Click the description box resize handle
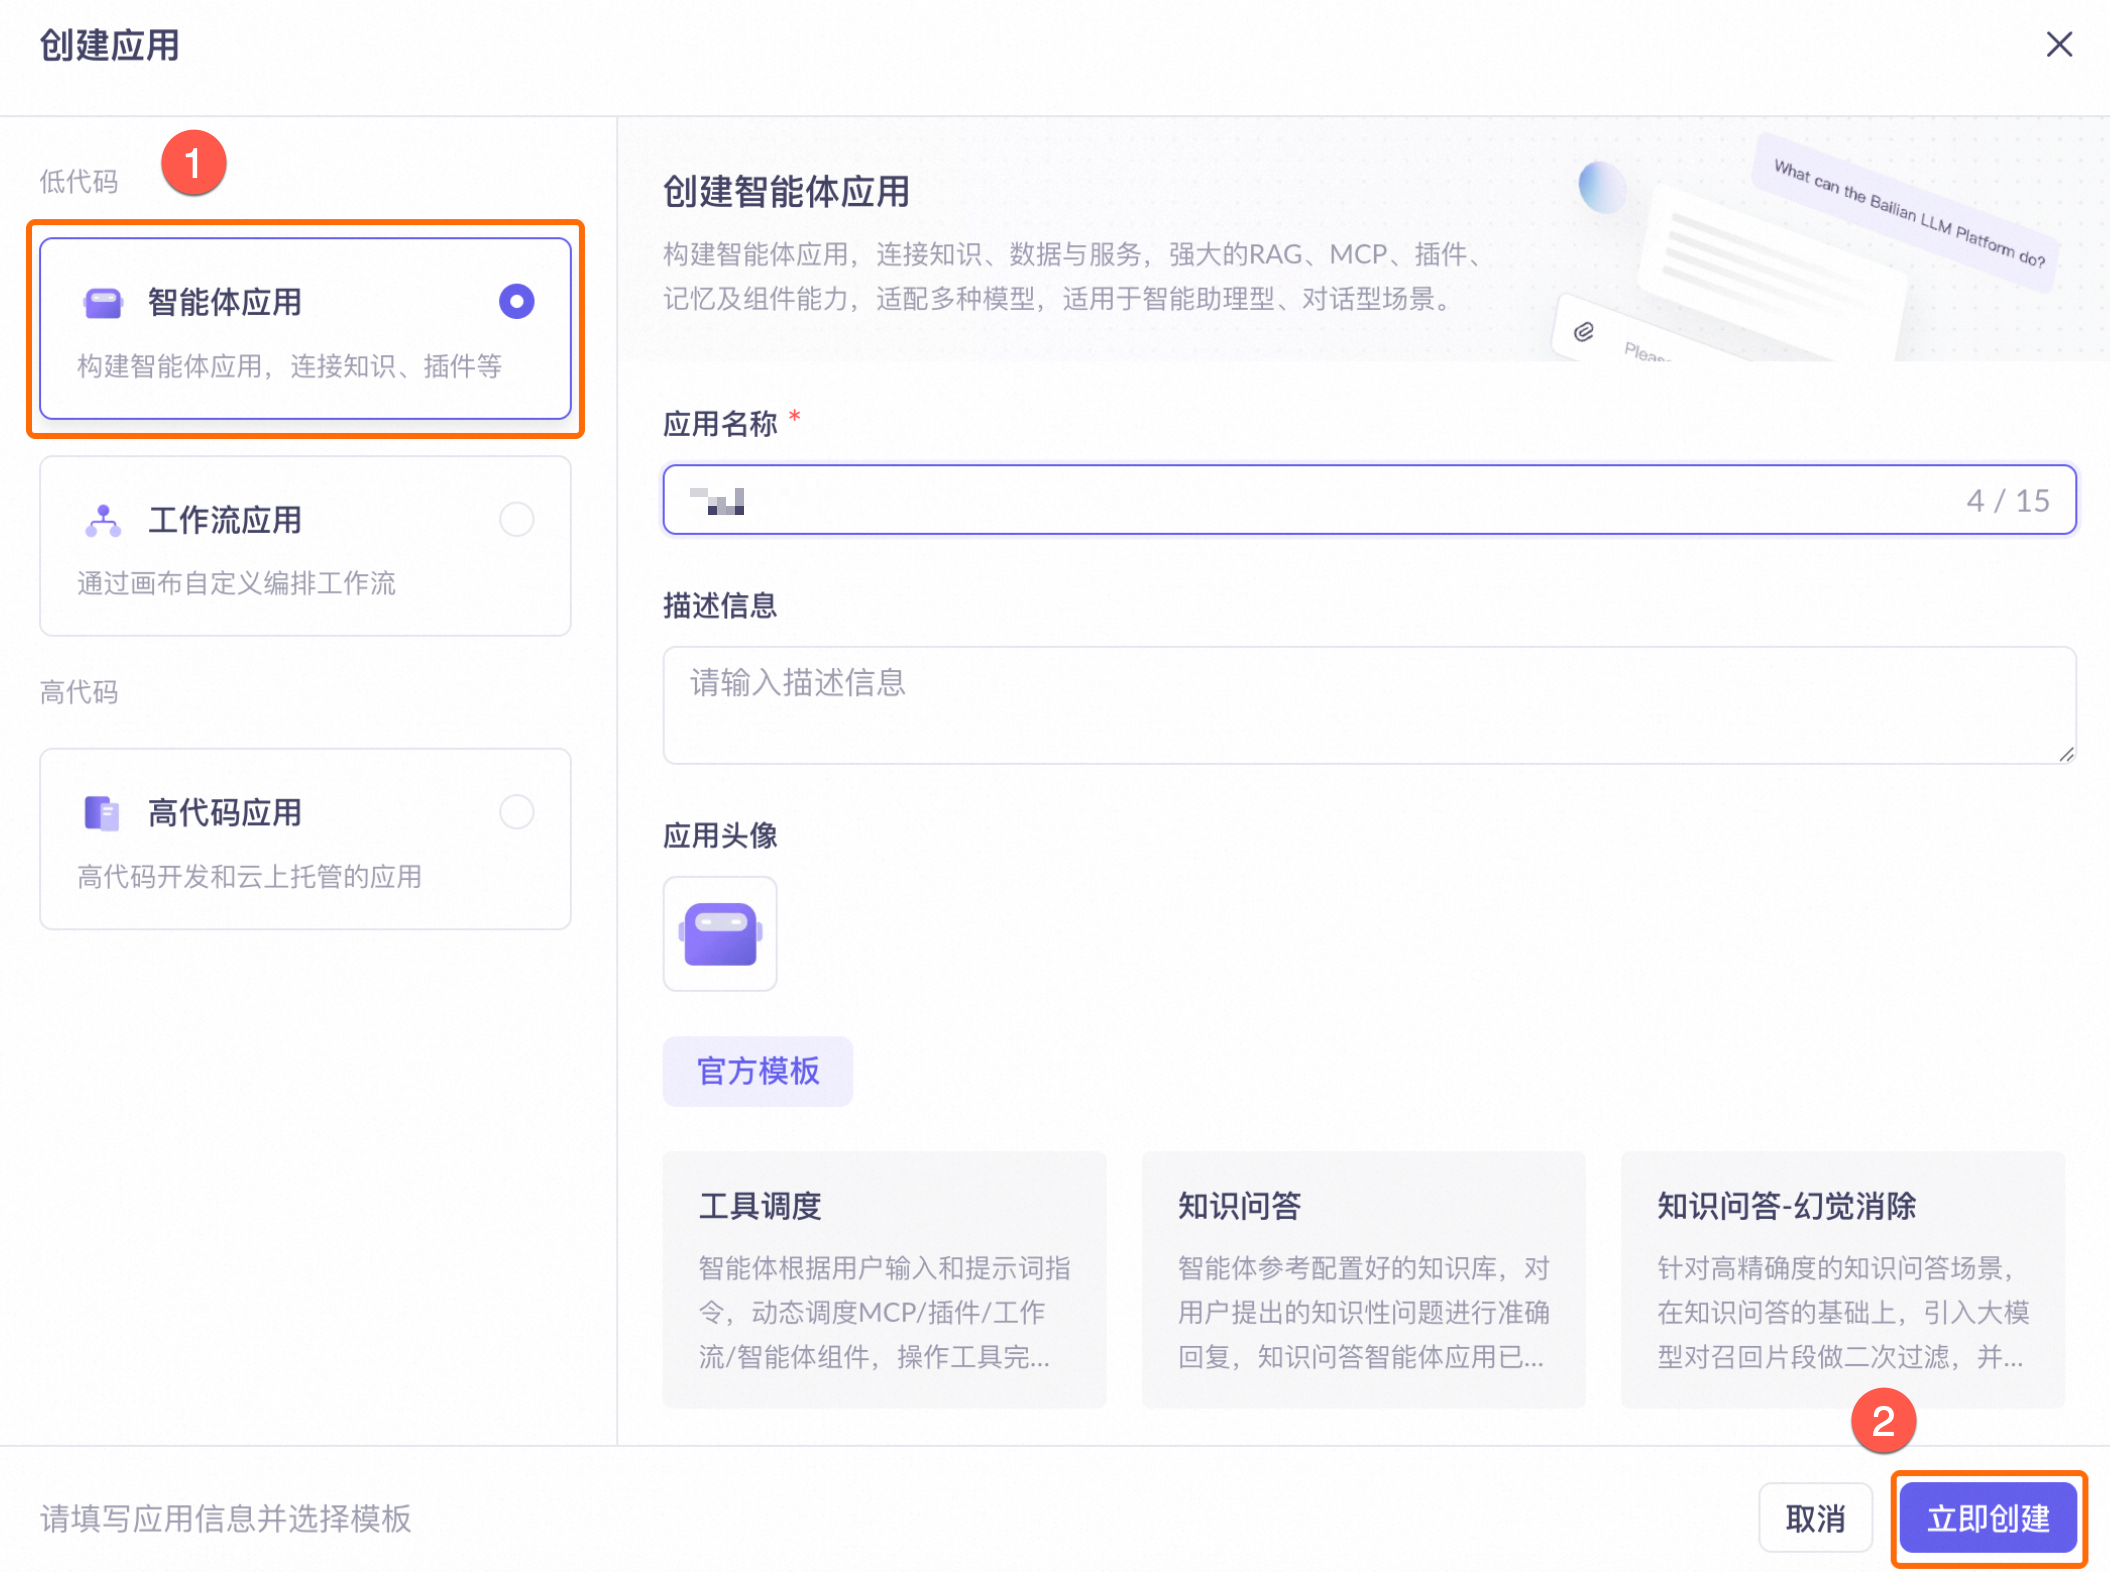2110x1574 pixels. [x=2066, y=754]
